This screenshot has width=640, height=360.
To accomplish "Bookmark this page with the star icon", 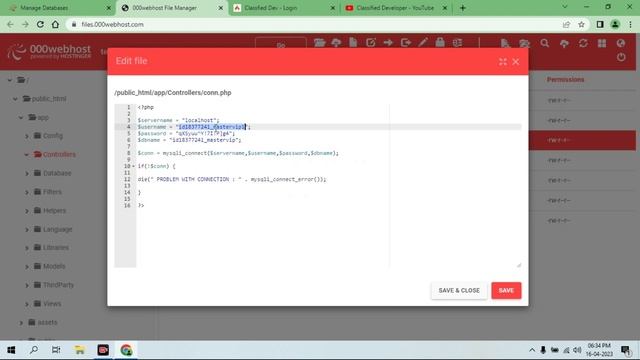I will click(x=582, y=24).
